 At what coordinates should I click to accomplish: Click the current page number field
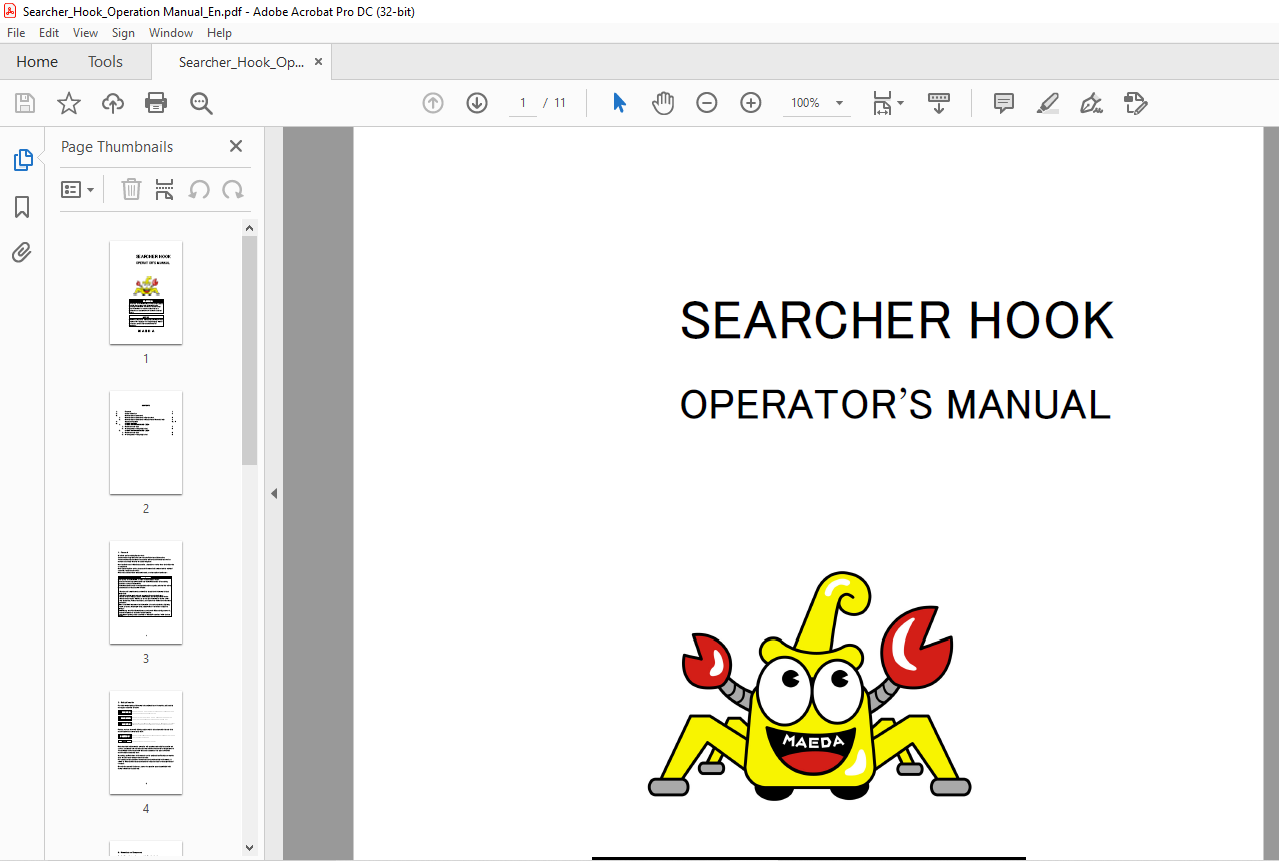click(x=523, y=103)
